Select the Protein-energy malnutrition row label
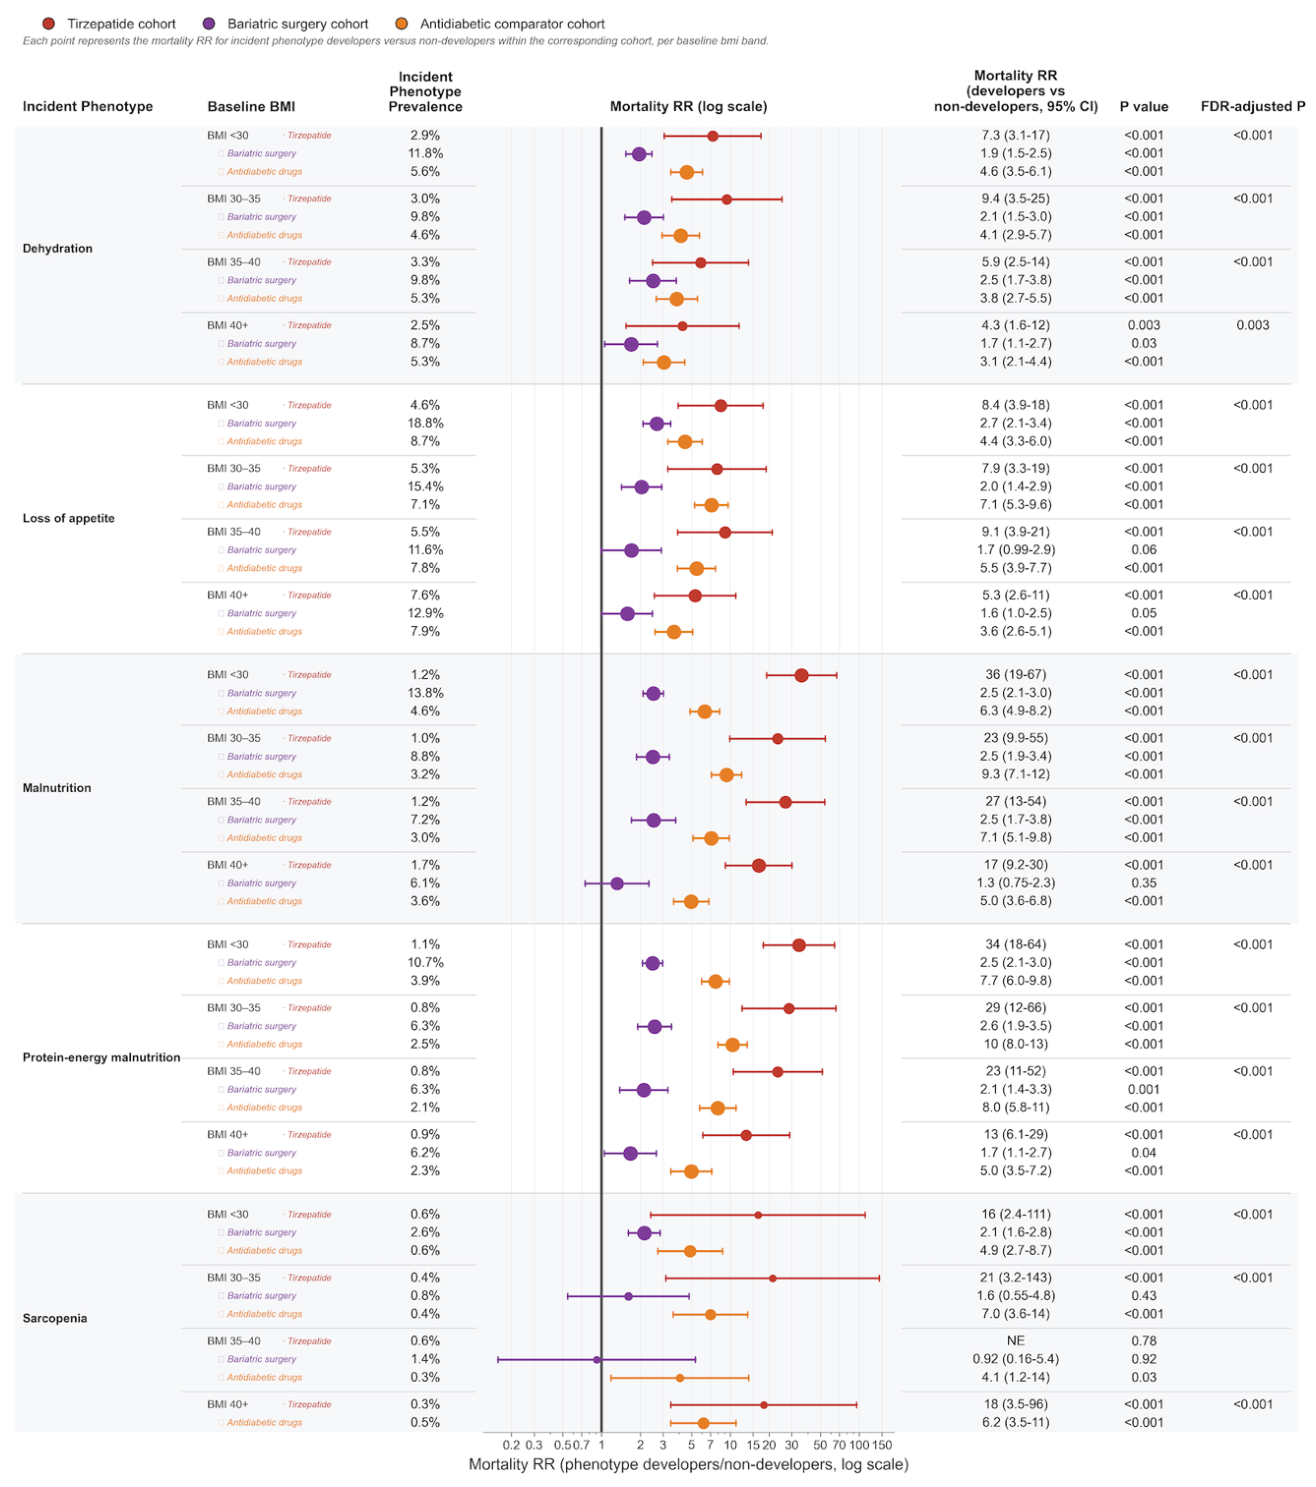This screenshot has height=1487, width=1316. click(x=101, y=1057)
